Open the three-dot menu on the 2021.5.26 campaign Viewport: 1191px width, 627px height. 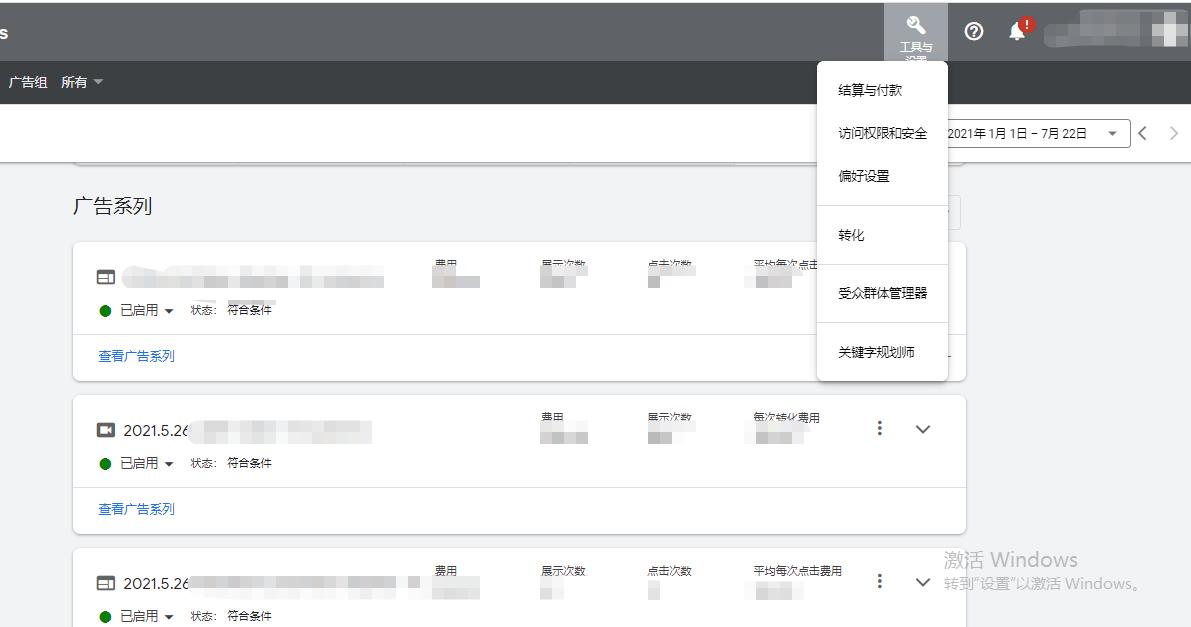click(x=879, y=428)
